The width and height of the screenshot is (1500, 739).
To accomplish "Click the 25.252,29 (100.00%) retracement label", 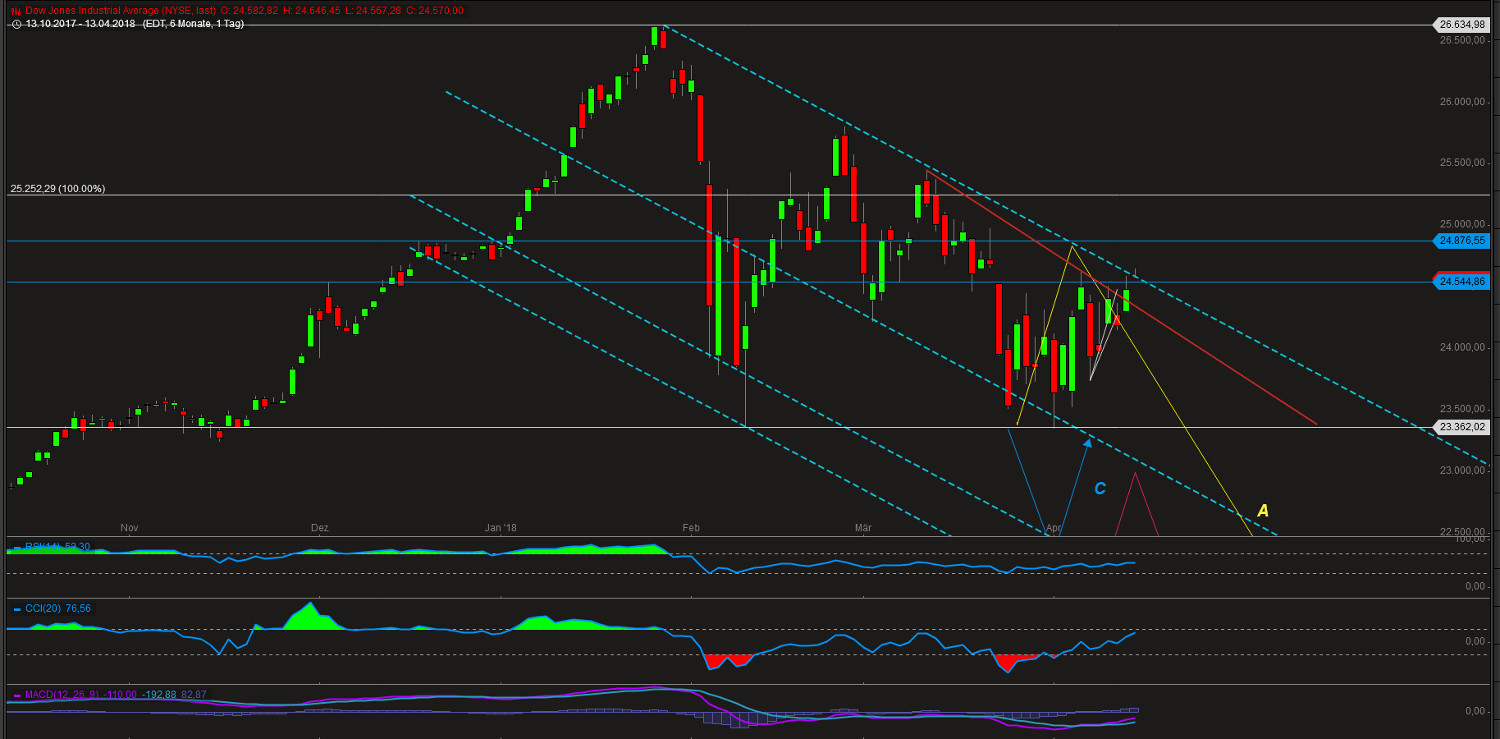I will [x=57, y=188].
